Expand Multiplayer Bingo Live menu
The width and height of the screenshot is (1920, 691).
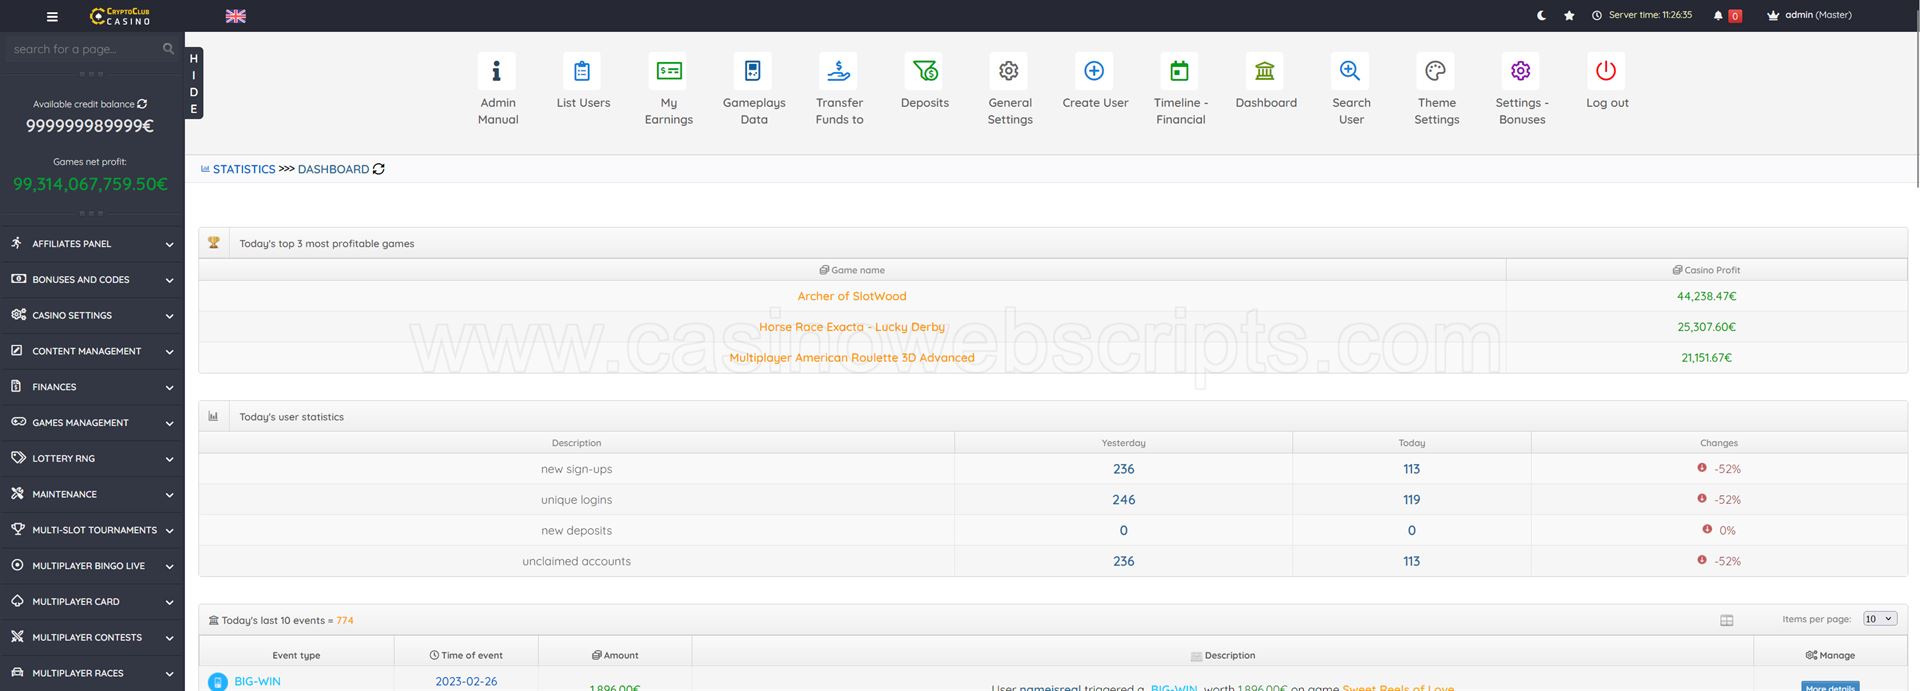(x=92, y=566)
